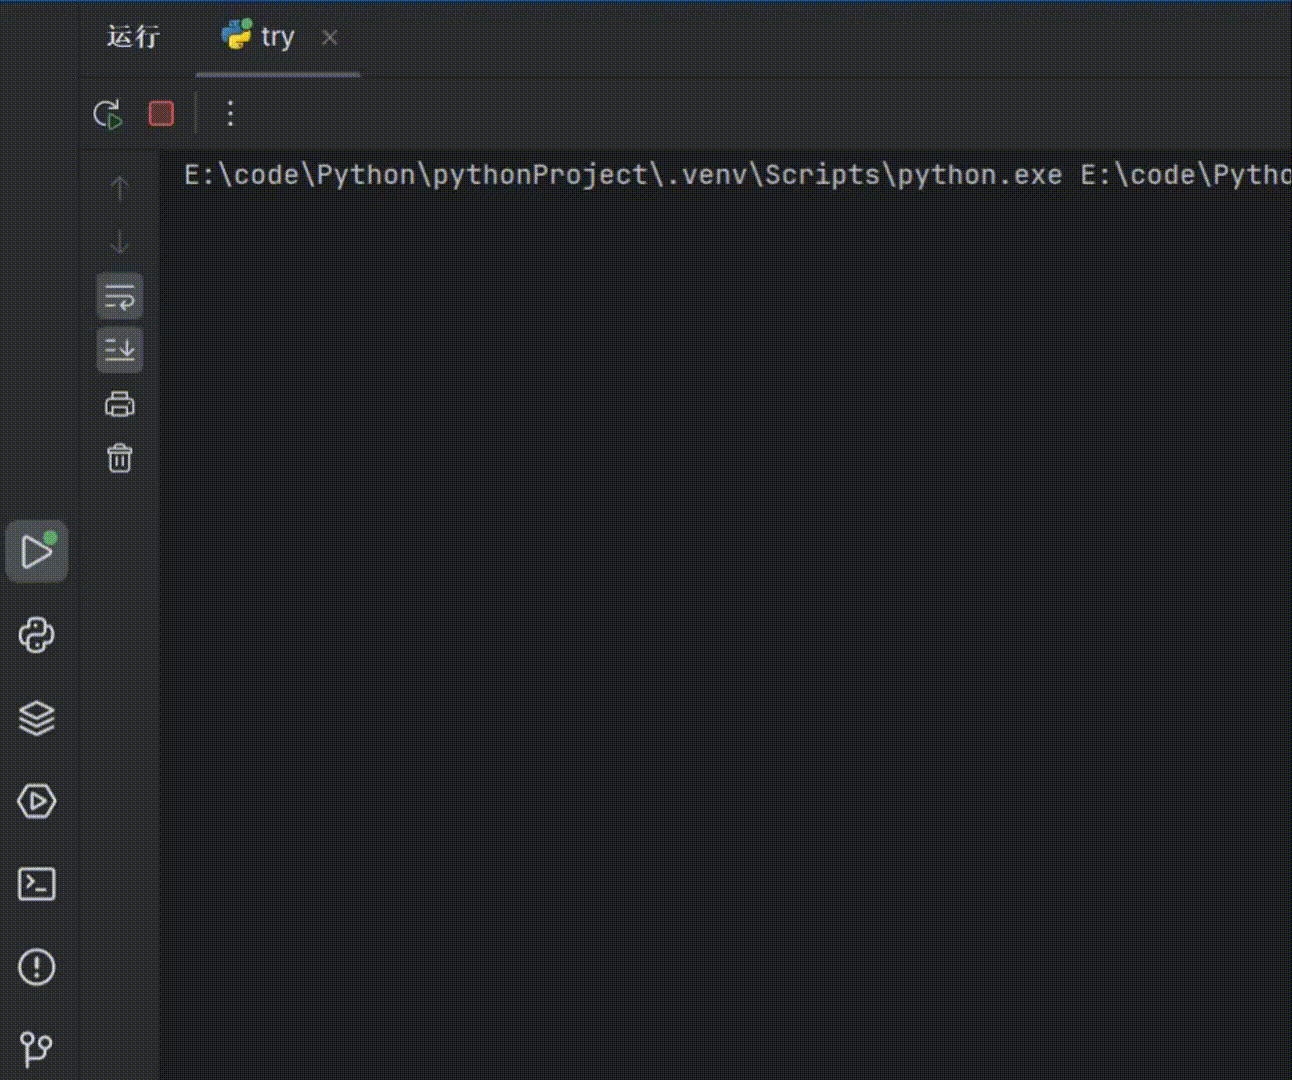Toggle scroll to end of output

120,350
